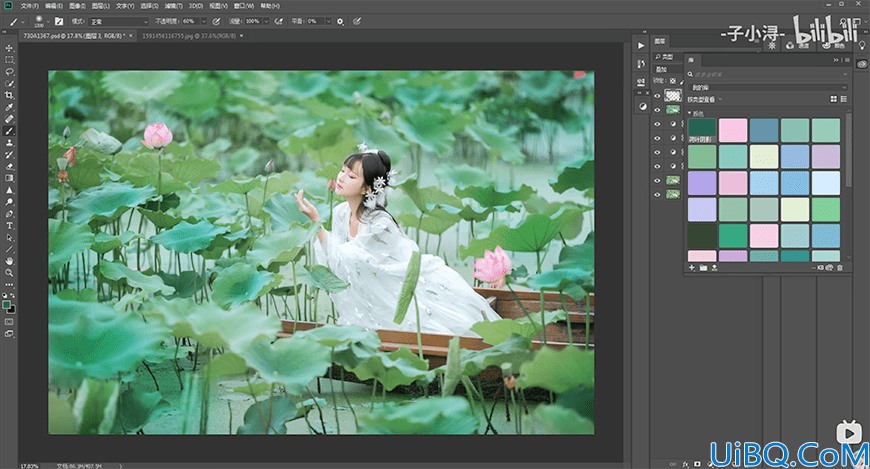Open the library panel menu icon
This screenshot has height=469, width=870.
pos(847,60)
